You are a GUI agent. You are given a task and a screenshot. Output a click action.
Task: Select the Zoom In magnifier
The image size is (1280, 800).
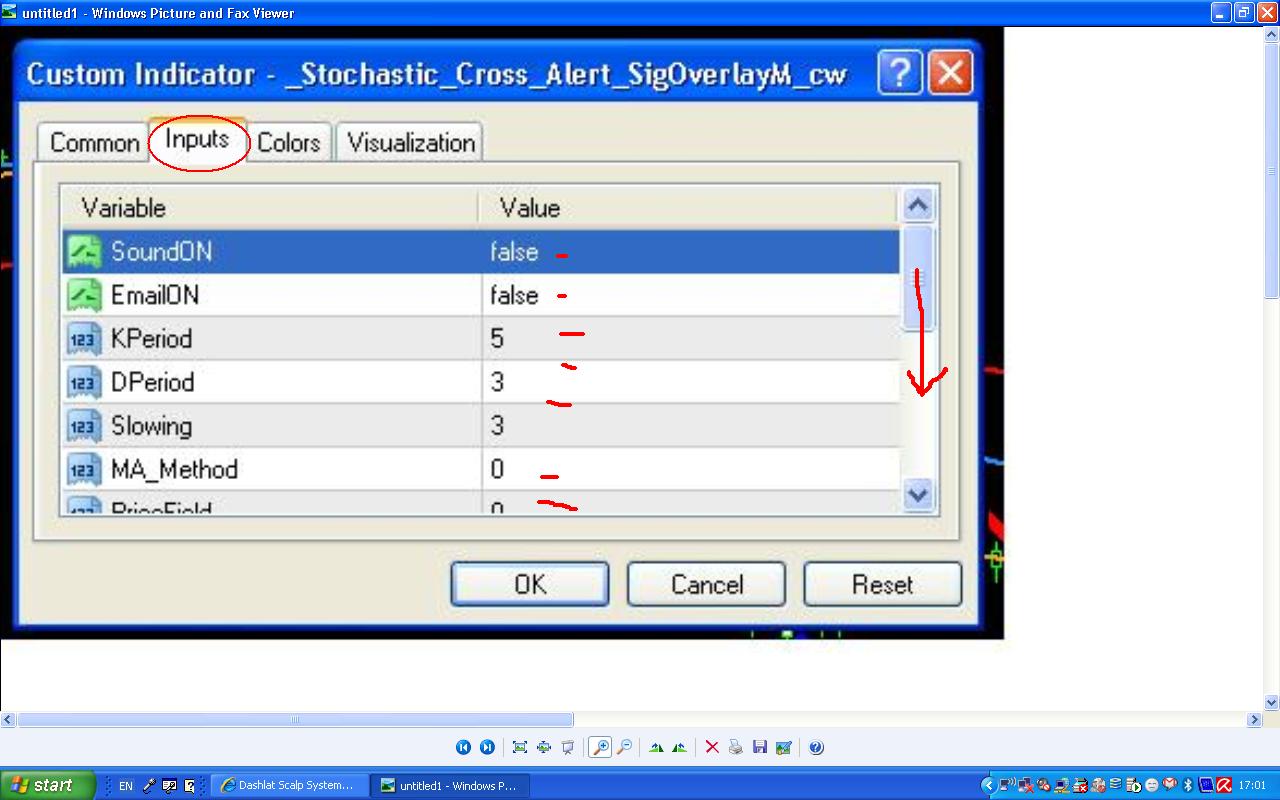pos(600,747)
